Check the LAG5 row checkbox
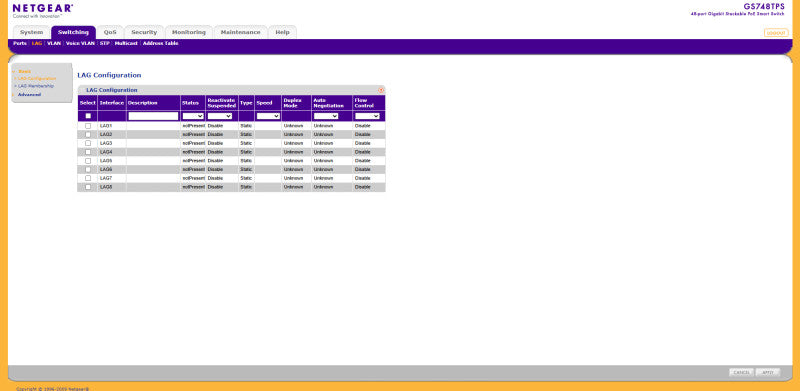800x391 pixels. click(88, 160)
